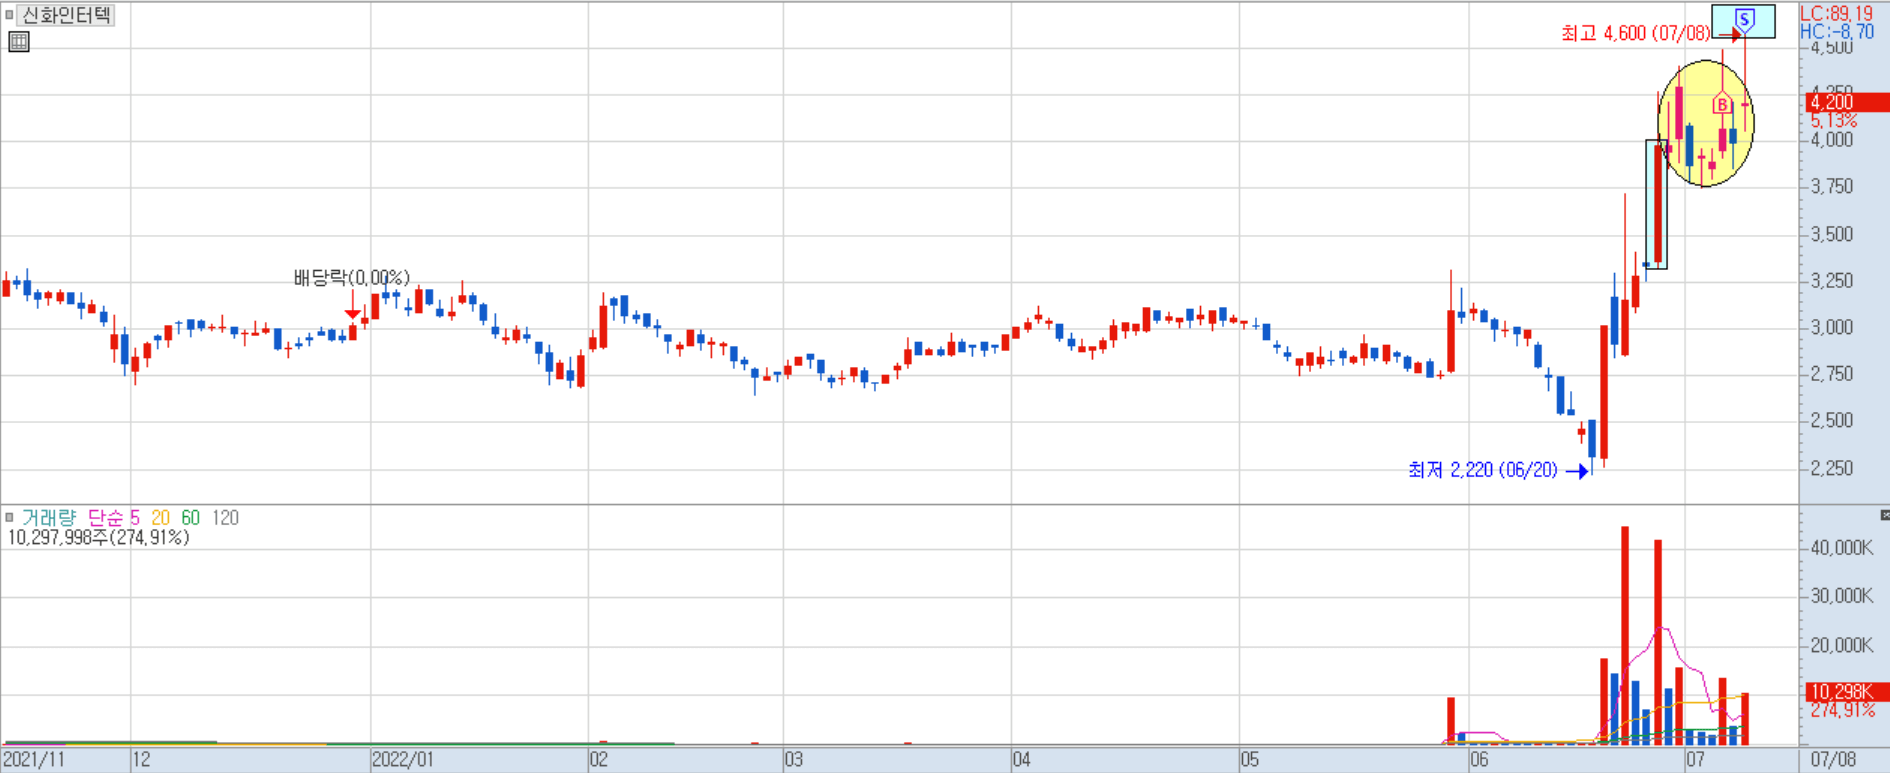Select the gray 120 period label
Screen dimensions: 1890x773
click(x=225, y=518)
